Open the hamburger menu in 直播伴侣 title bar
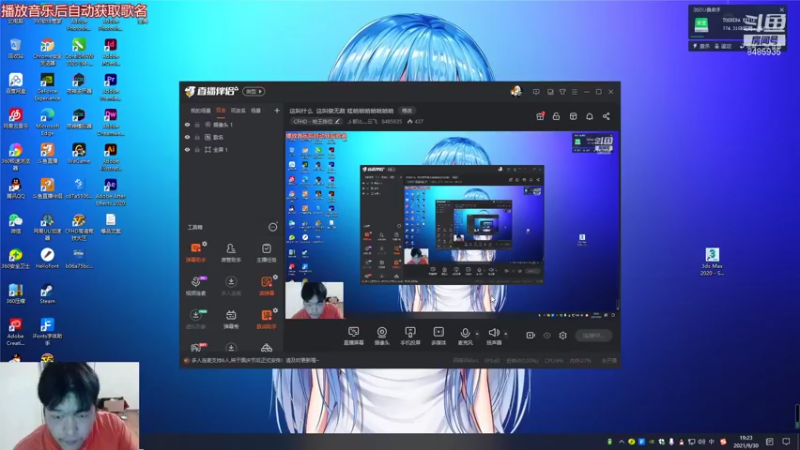This screenshot has height=450, width=800. (x=574, y=92)
